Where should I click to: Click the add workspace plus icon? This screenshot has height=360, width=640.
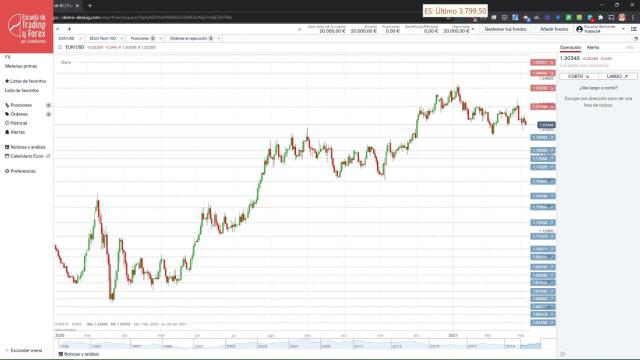(x=69, y=29)
